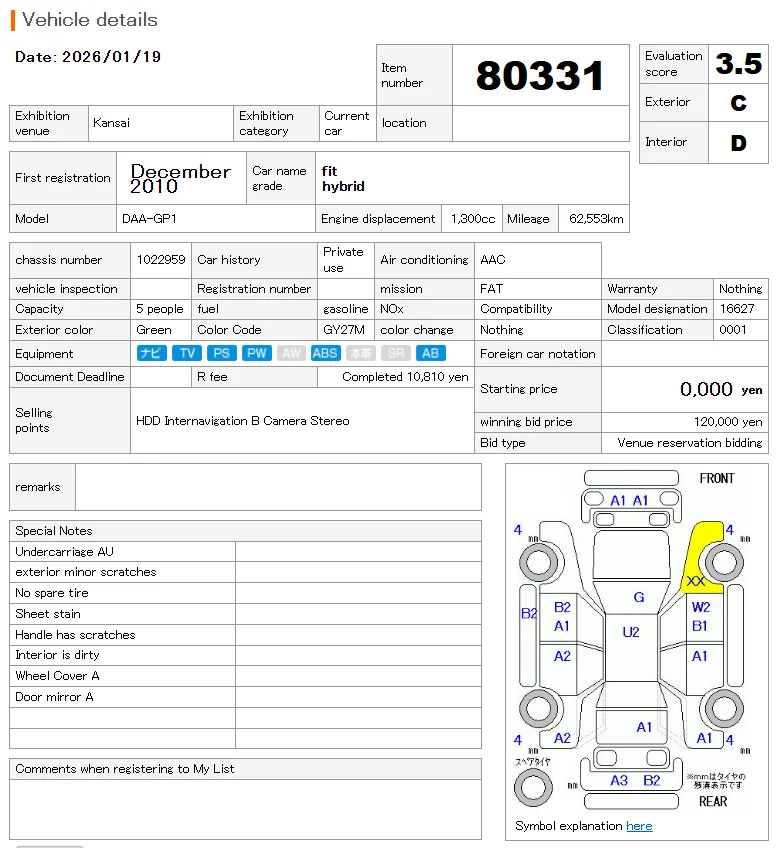The width and height of the screenshot is (776, 848).
Task: Click the Interior grade D
Action: point(738,143)
